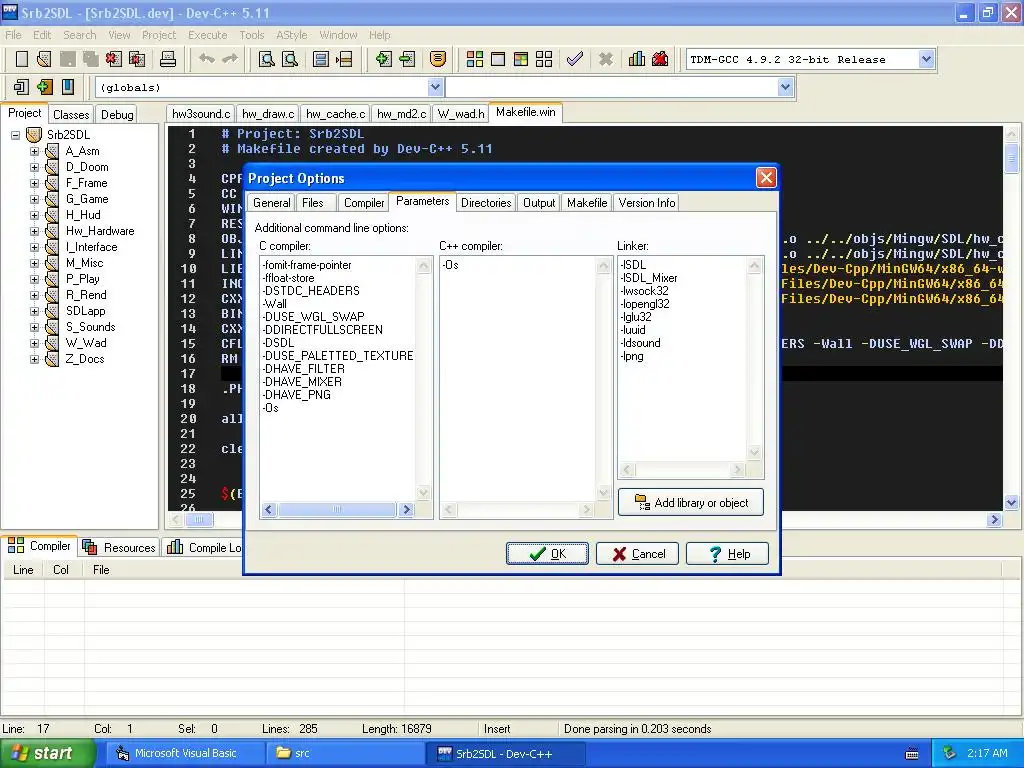Expand the P_Play folder node
1024x768 pixels.
coord(34,280)
